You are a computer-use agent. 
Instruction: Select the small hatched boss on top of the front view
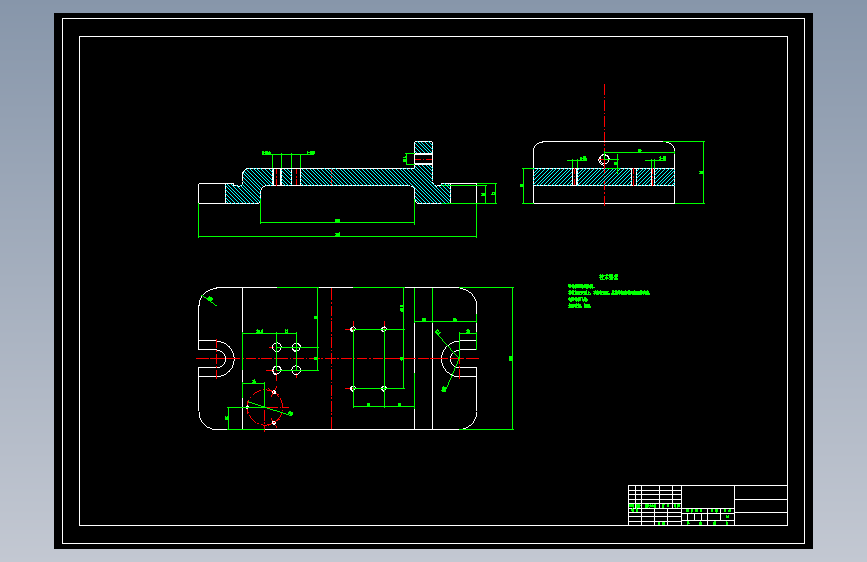424,155
